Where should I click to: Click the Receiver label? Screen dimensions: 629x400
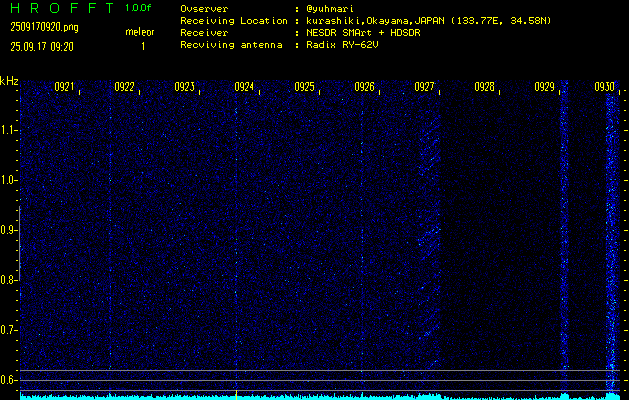tap(204, 33)
